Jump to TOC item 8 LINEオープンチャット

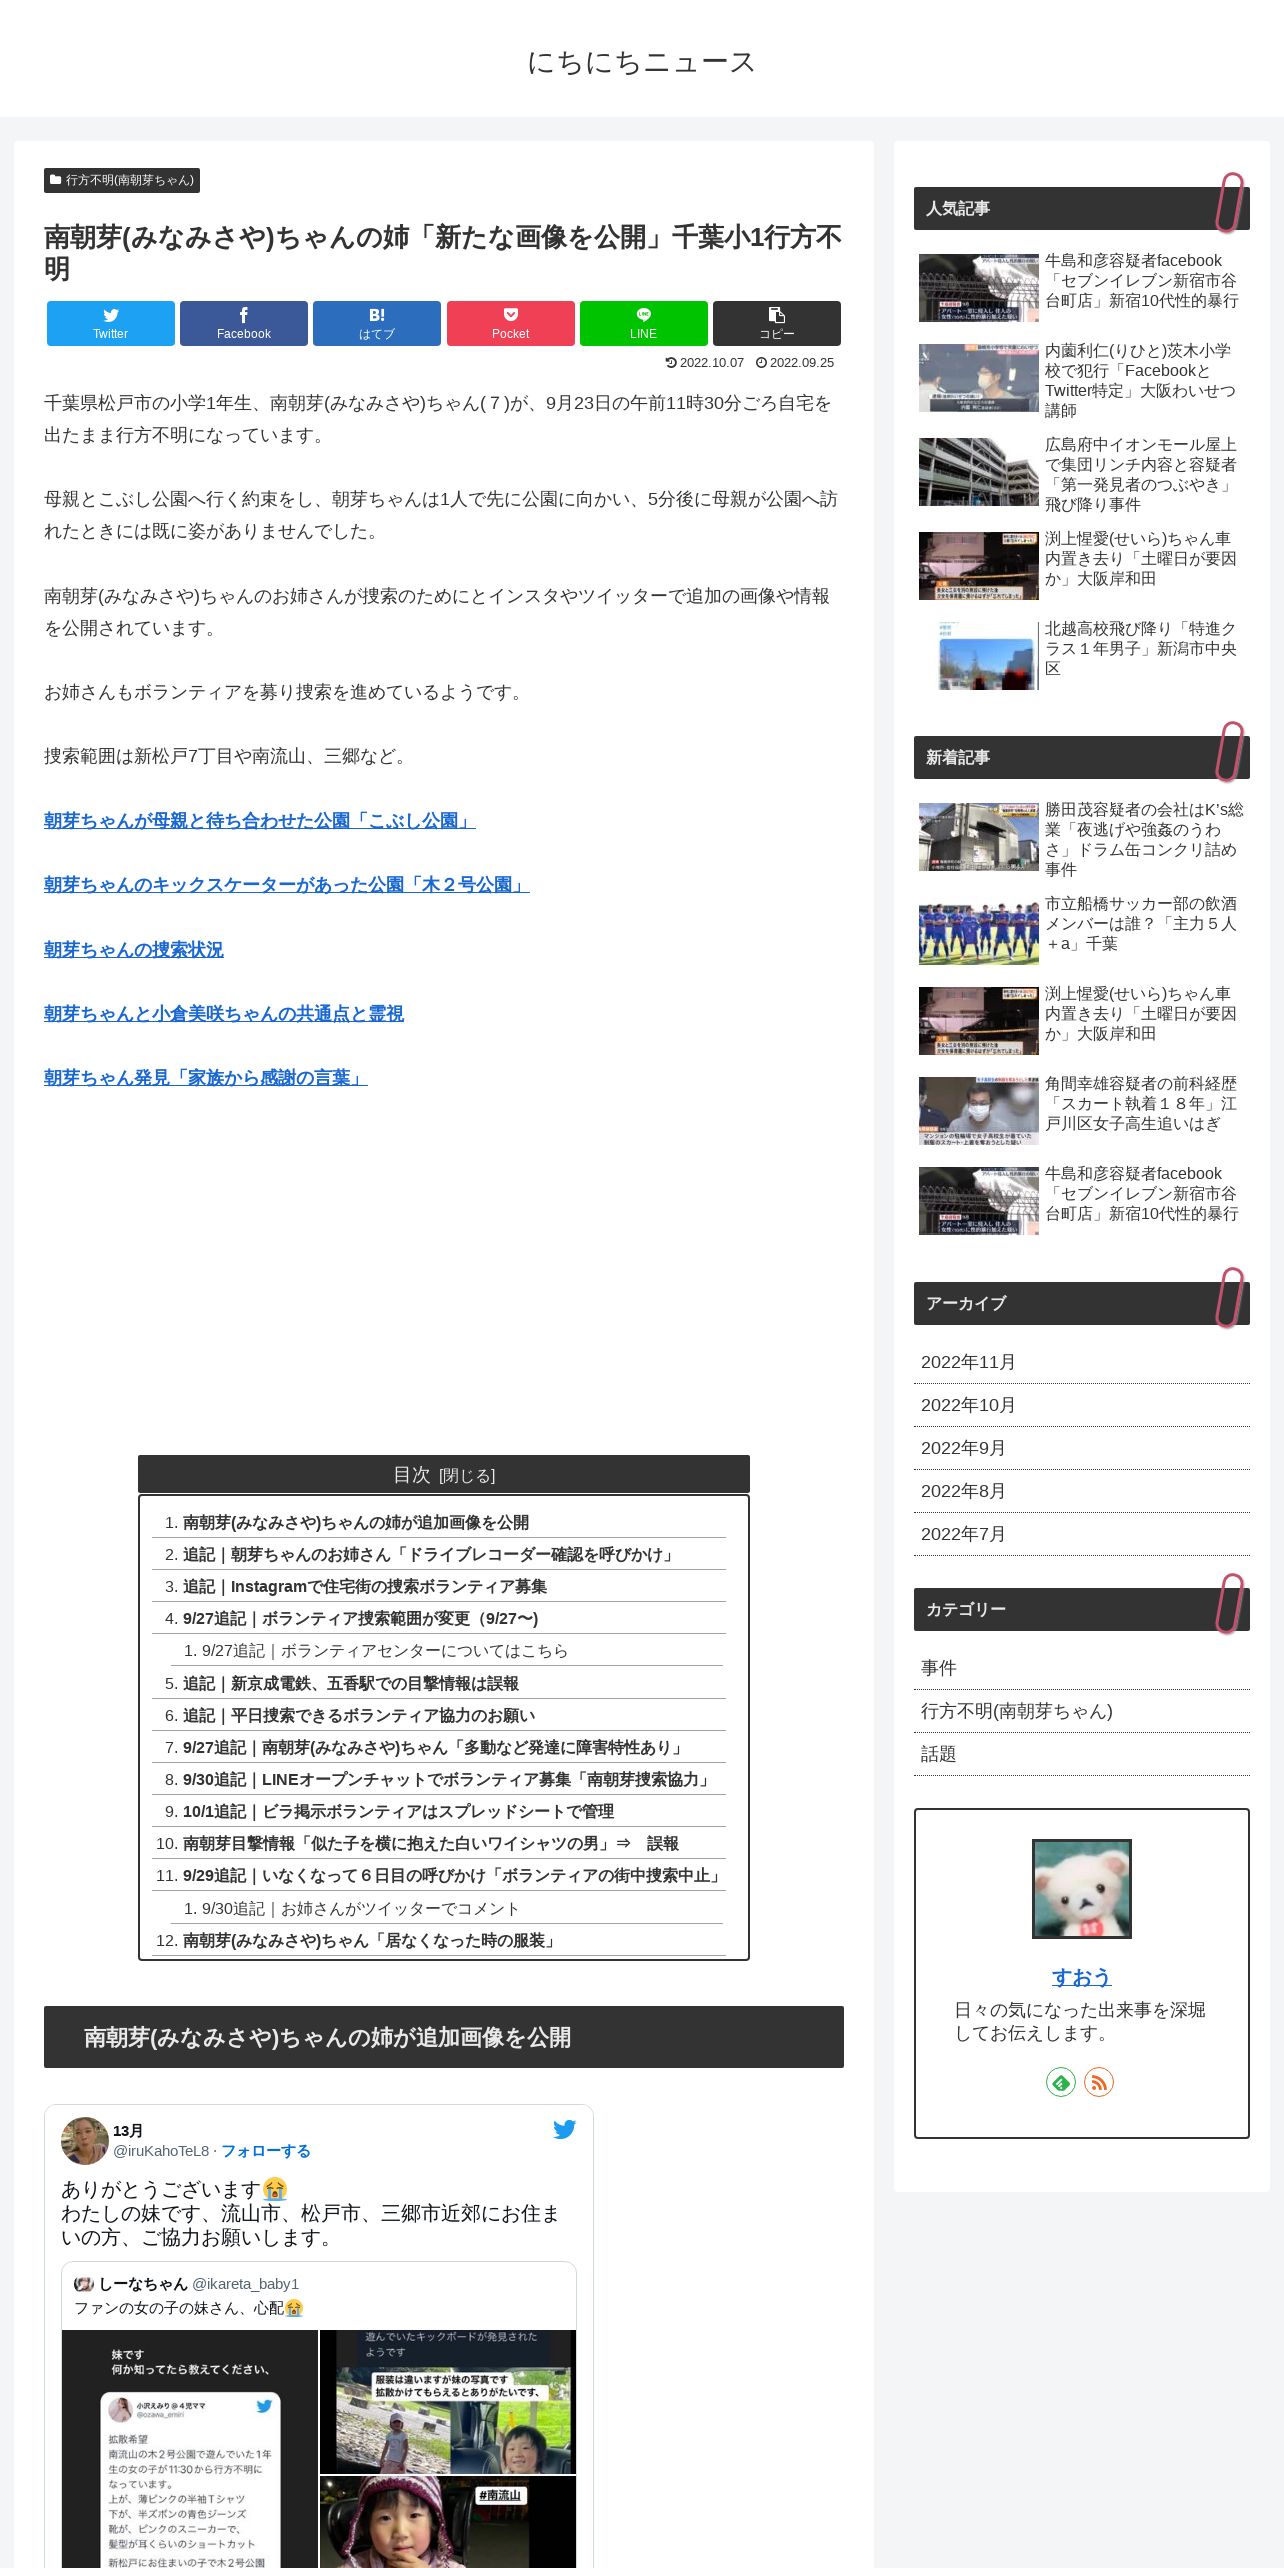click(x=448, y=1780)
